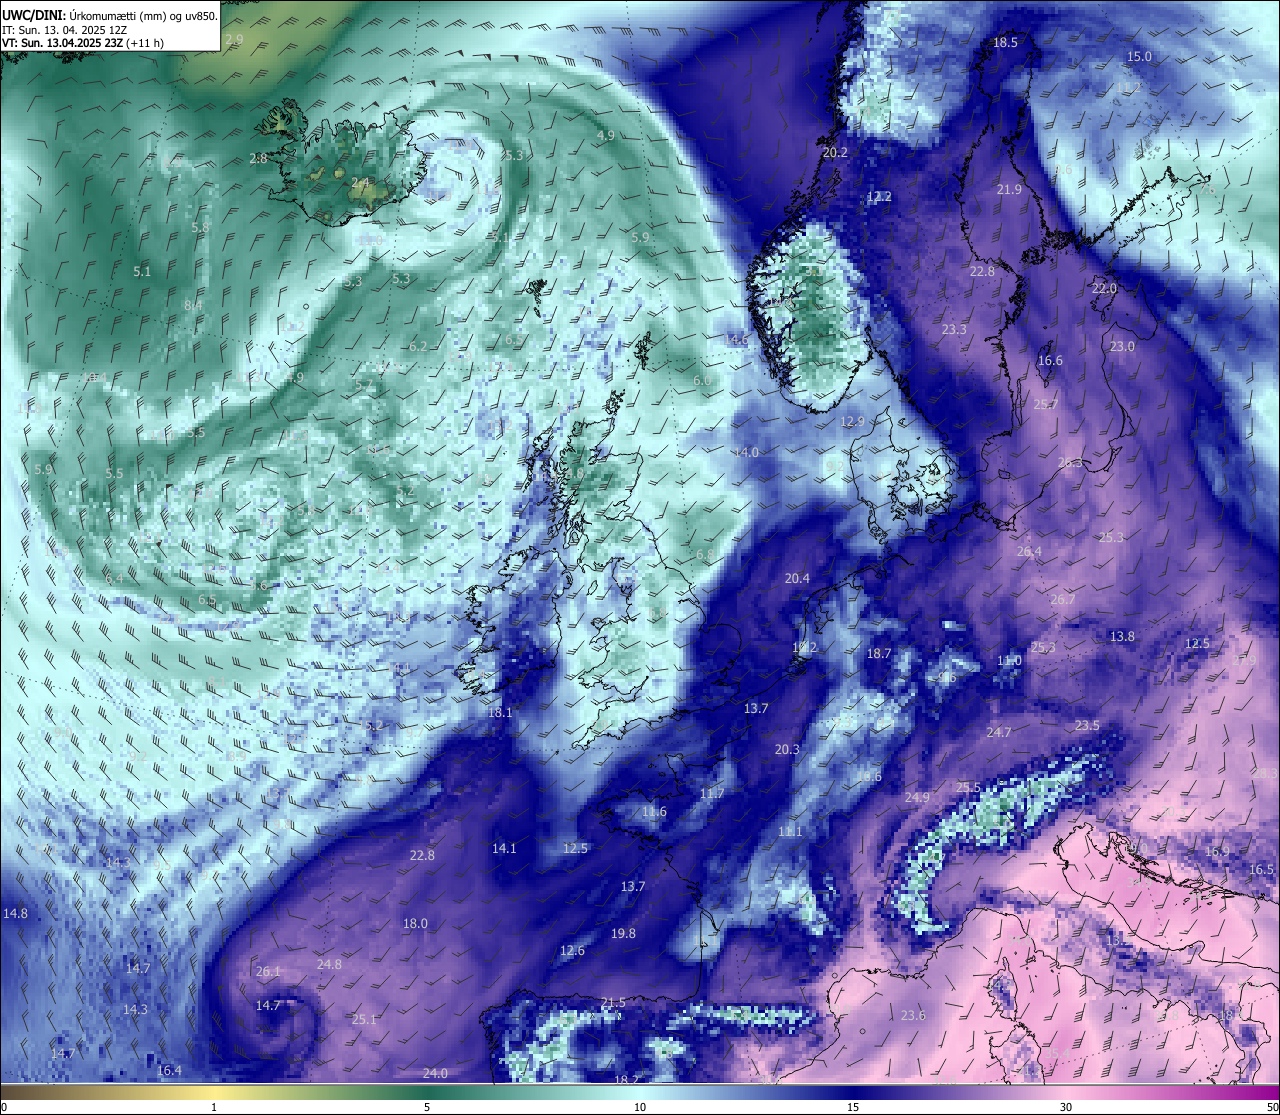This screenshot has width=1280, height=1115.
Task: Select the 18.5 value over northern Norway
Action: 1005,42
